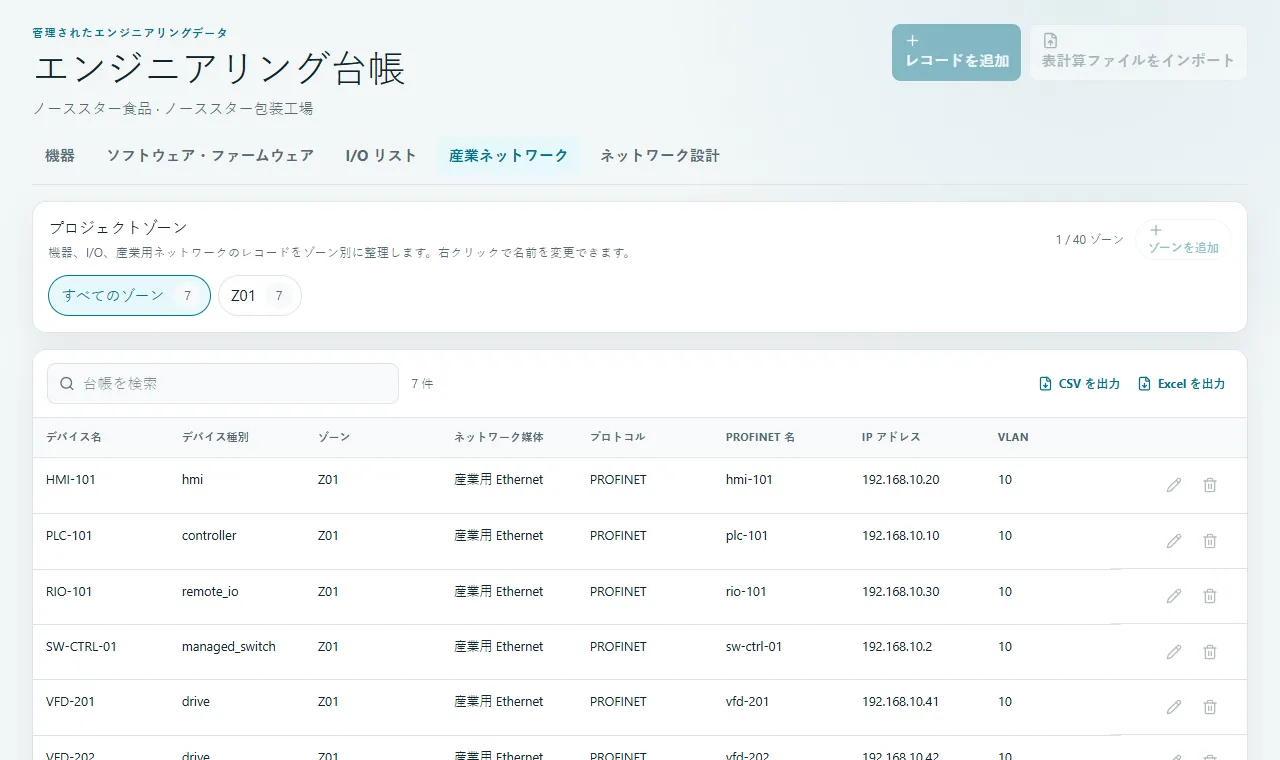Image resolution: width=1280 pixels, height=760 pixels.
Task: Click the VLAN column header
Action: [x=1013, y=437]
